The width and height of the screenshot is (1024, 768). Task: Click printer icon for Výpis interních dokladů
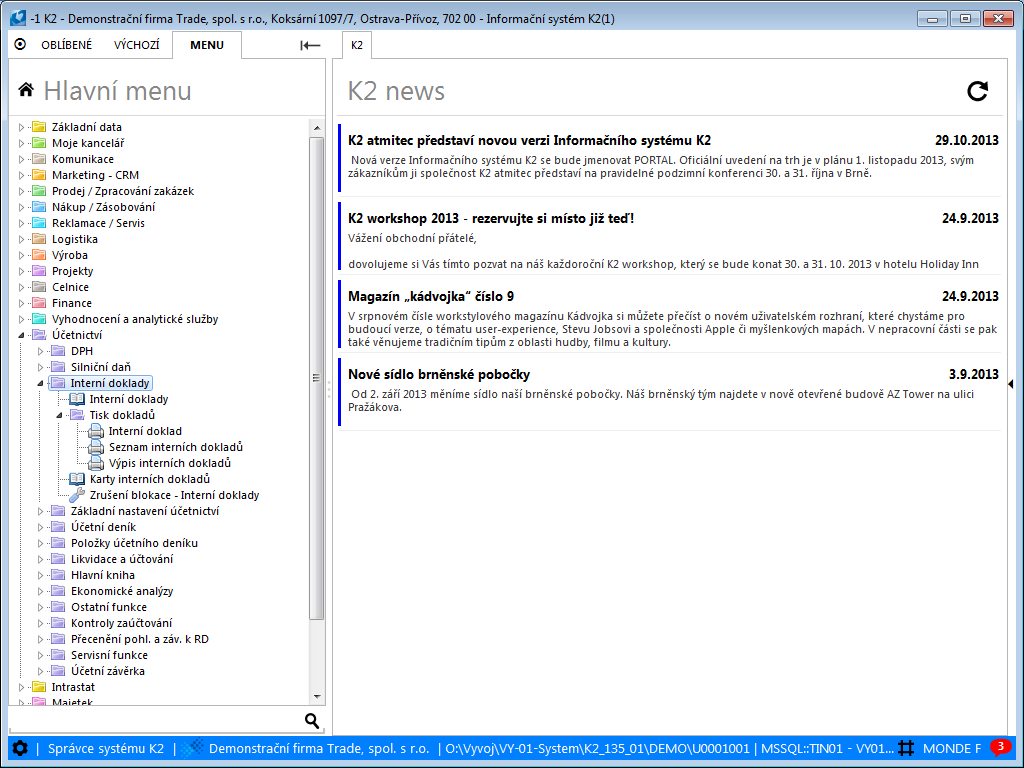tap(96, 463)
